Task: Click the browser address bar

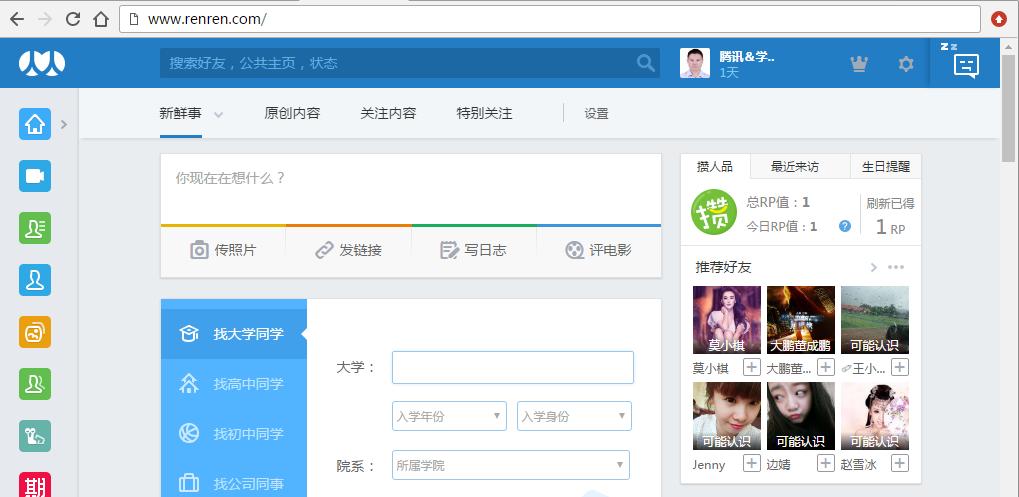Action: [550, 19]
